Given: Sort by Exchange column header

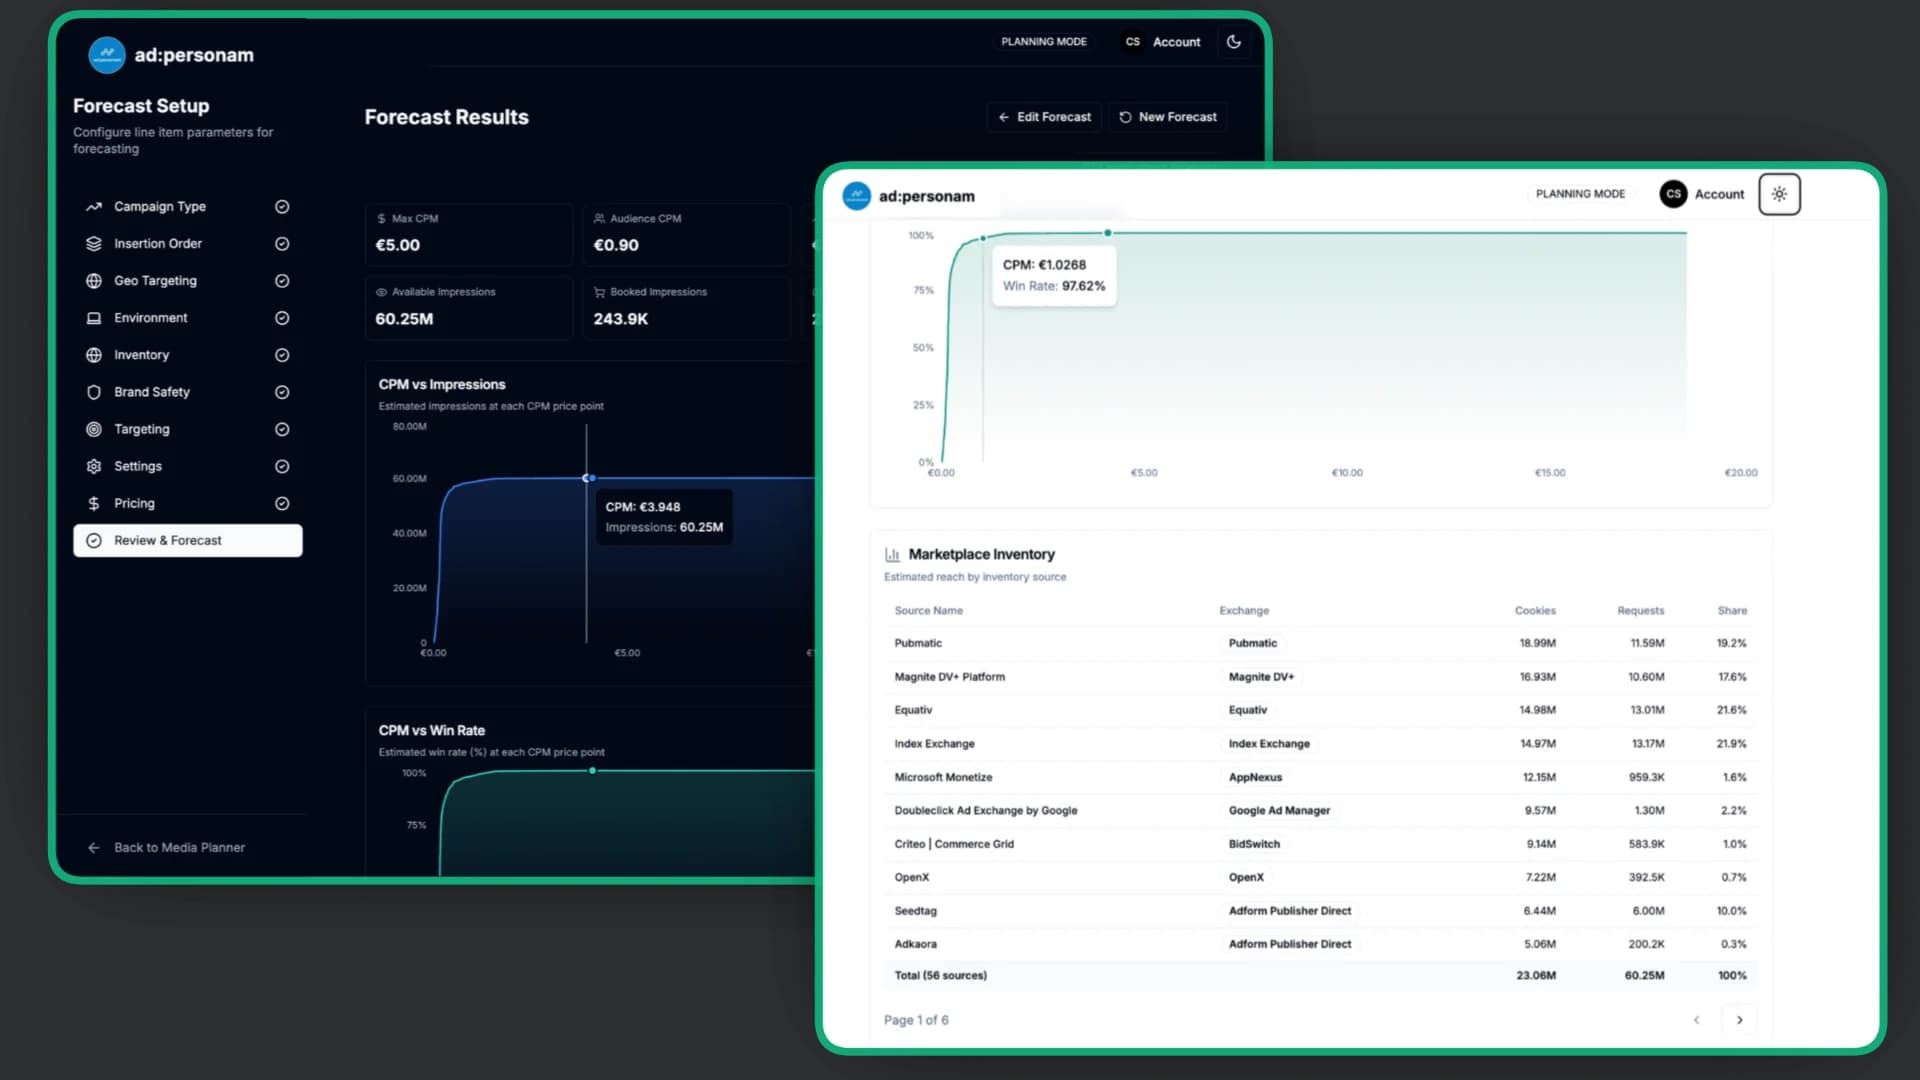Looking at the screenshot, I should pos(1244,610).
